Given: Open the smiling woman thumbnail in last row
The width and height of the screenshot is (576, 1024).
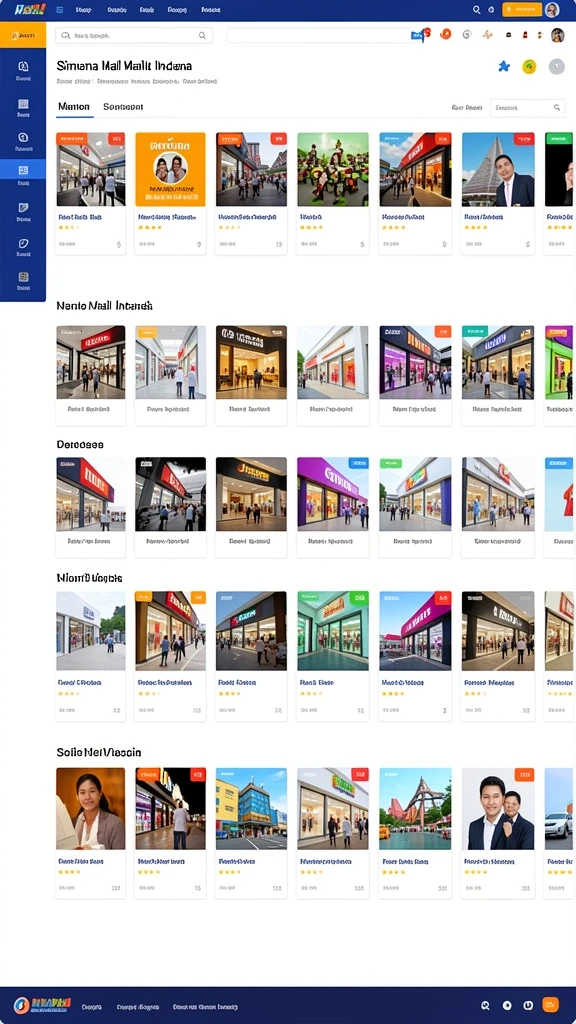Looking at the screenshot, I should pos(90,808).
